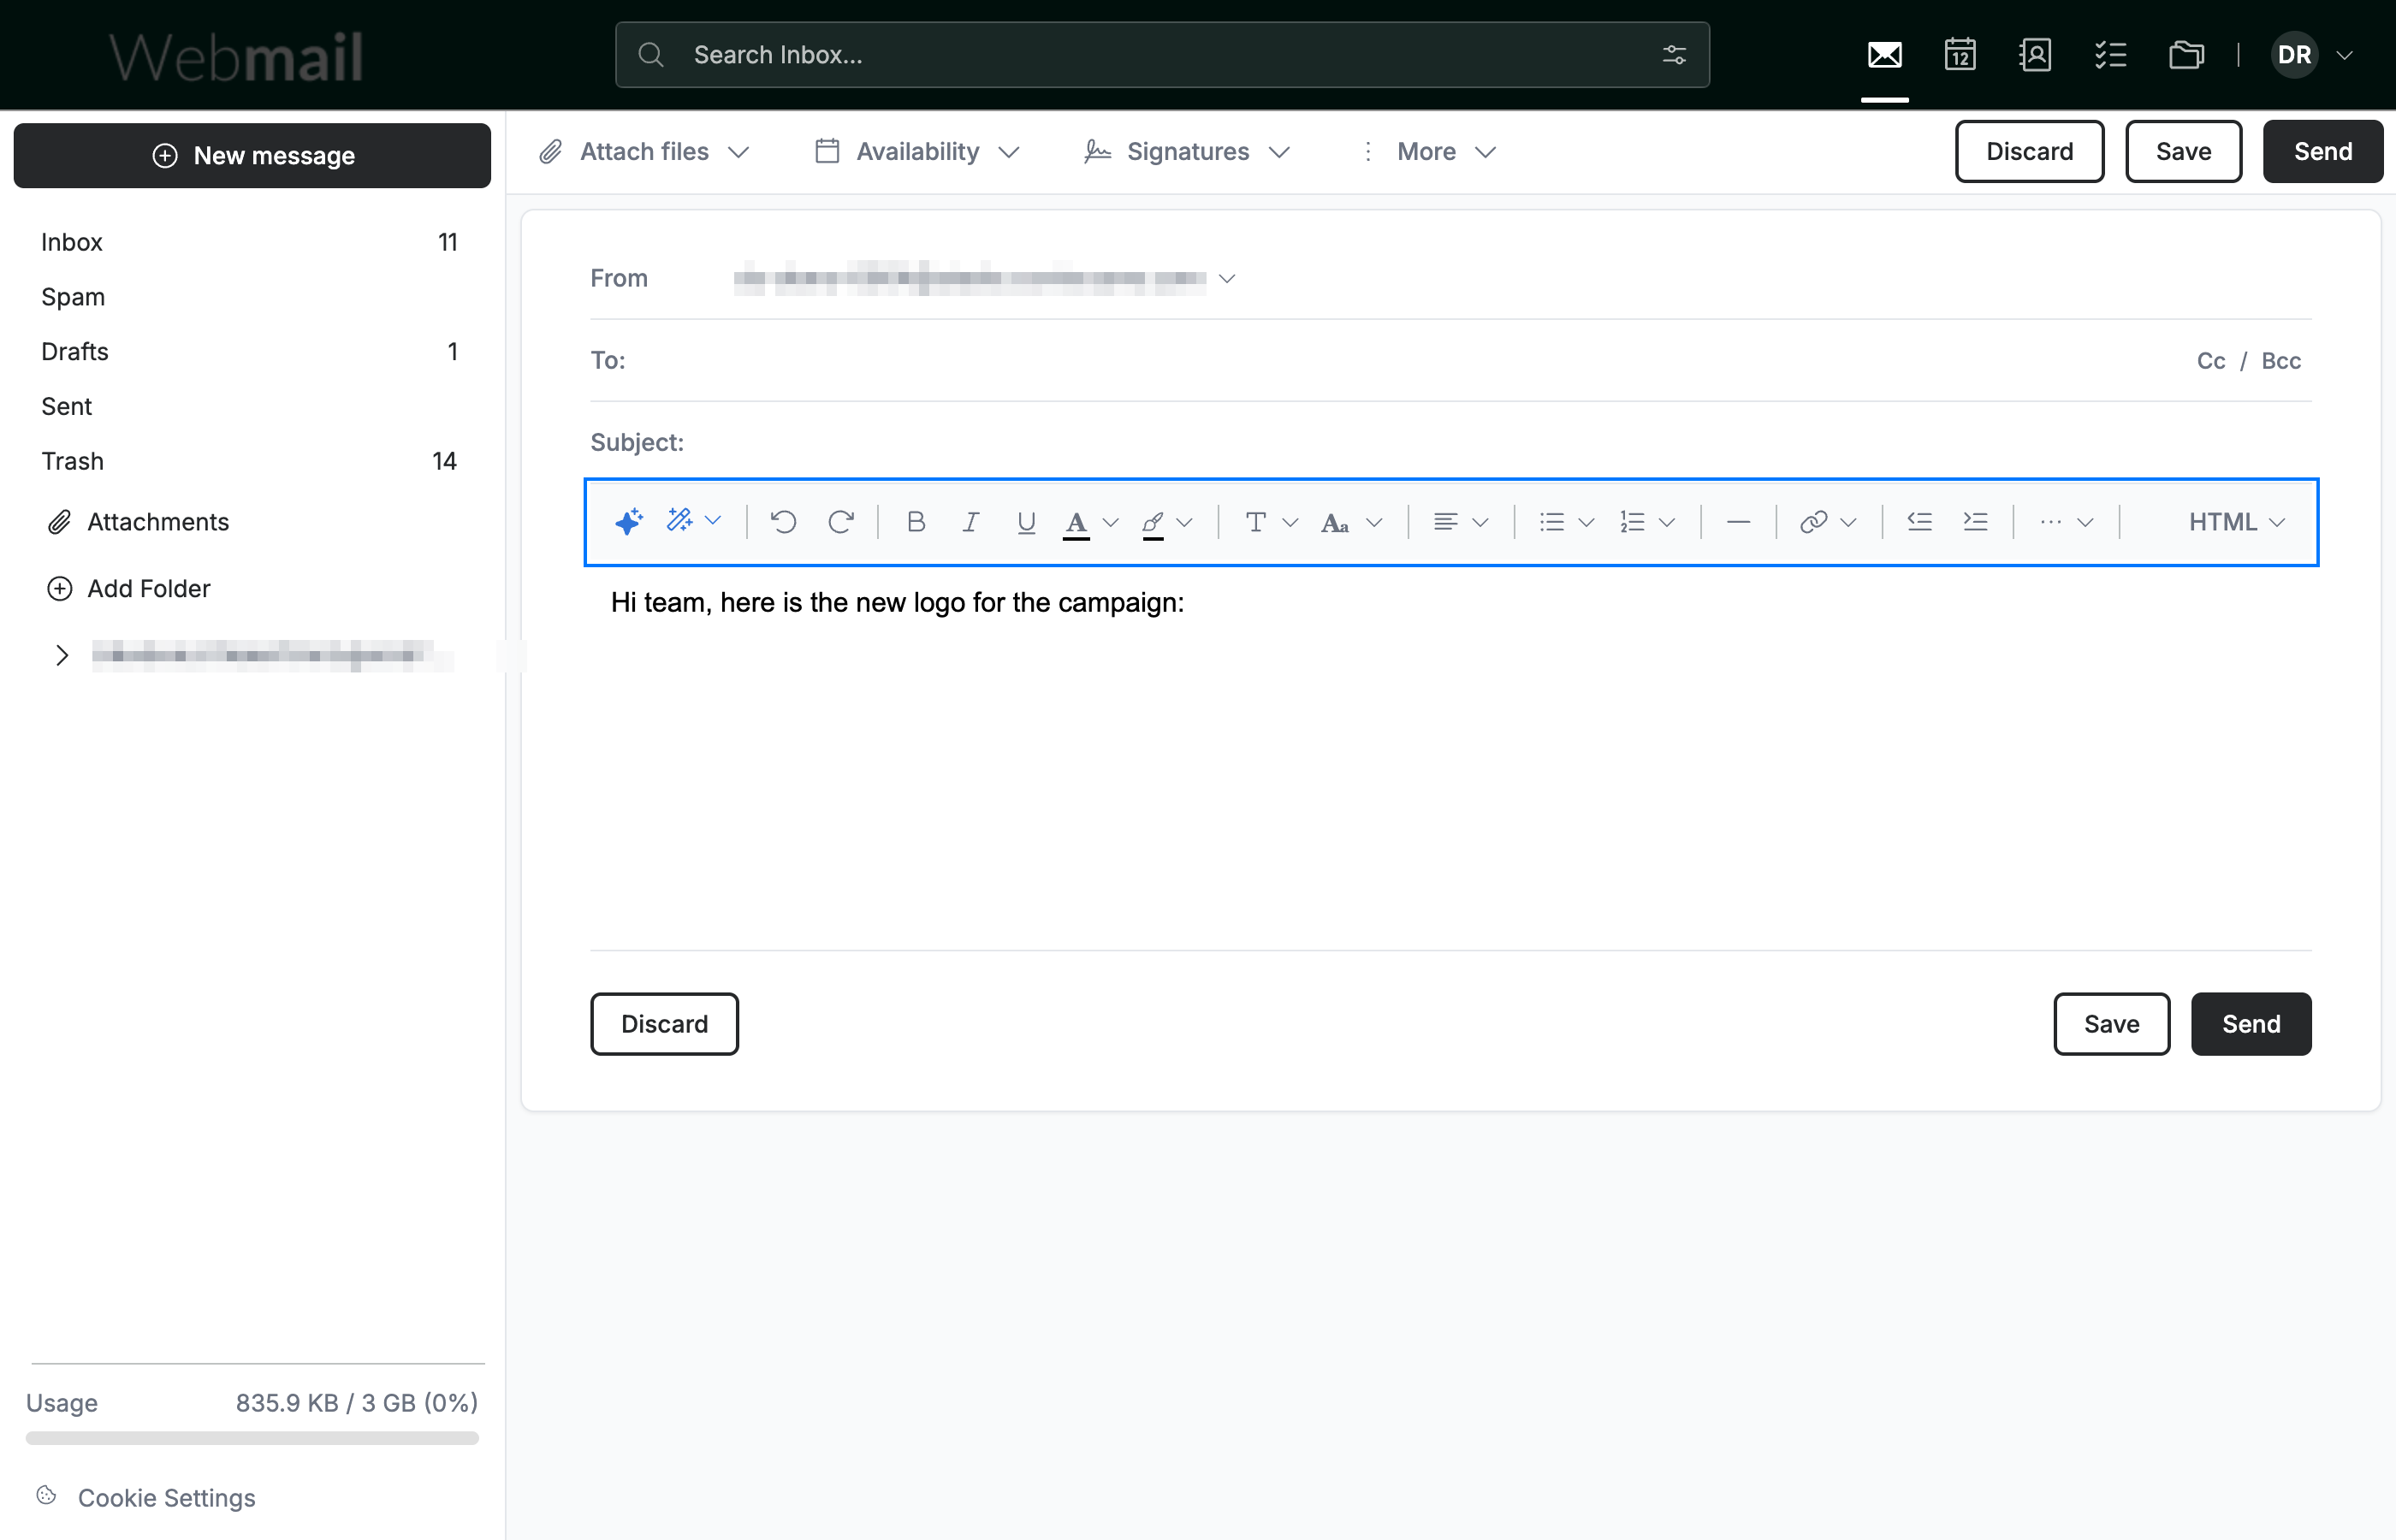
Task: Open the Calendar icon in header
Action: (x=1960, y=55)
